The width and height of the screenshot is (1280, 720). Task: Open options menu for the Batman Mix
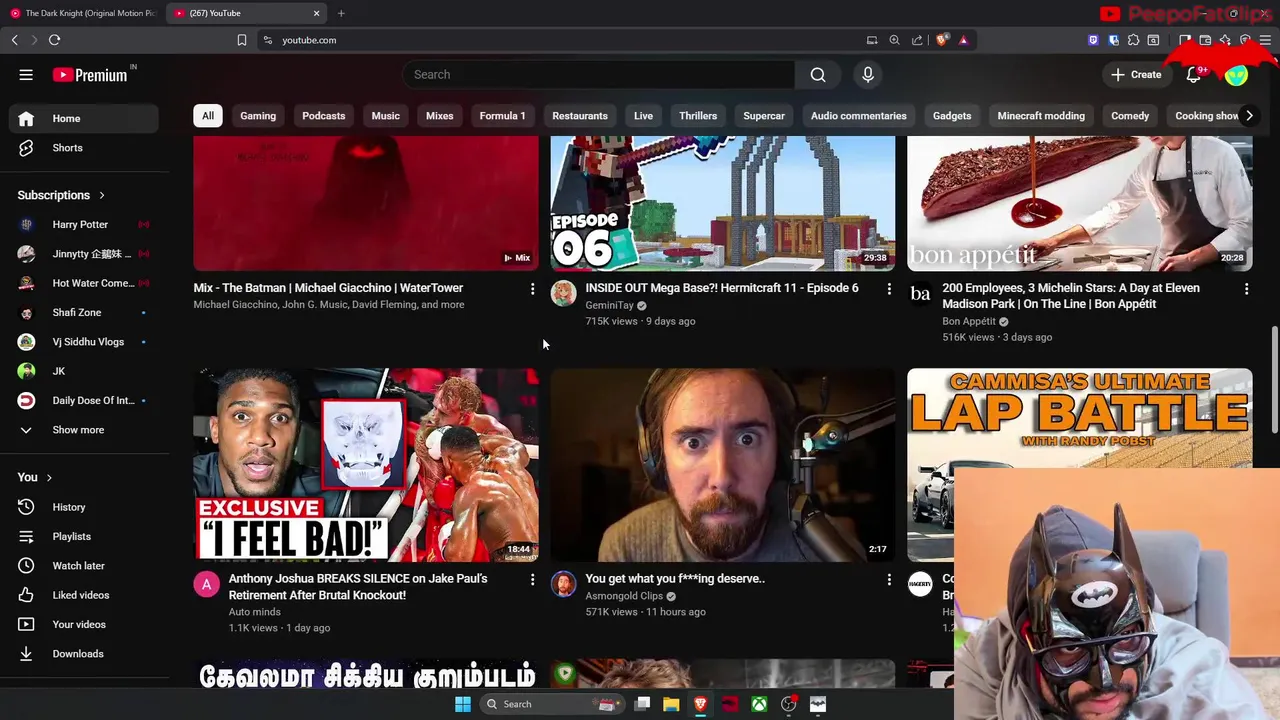pos(532,289)
